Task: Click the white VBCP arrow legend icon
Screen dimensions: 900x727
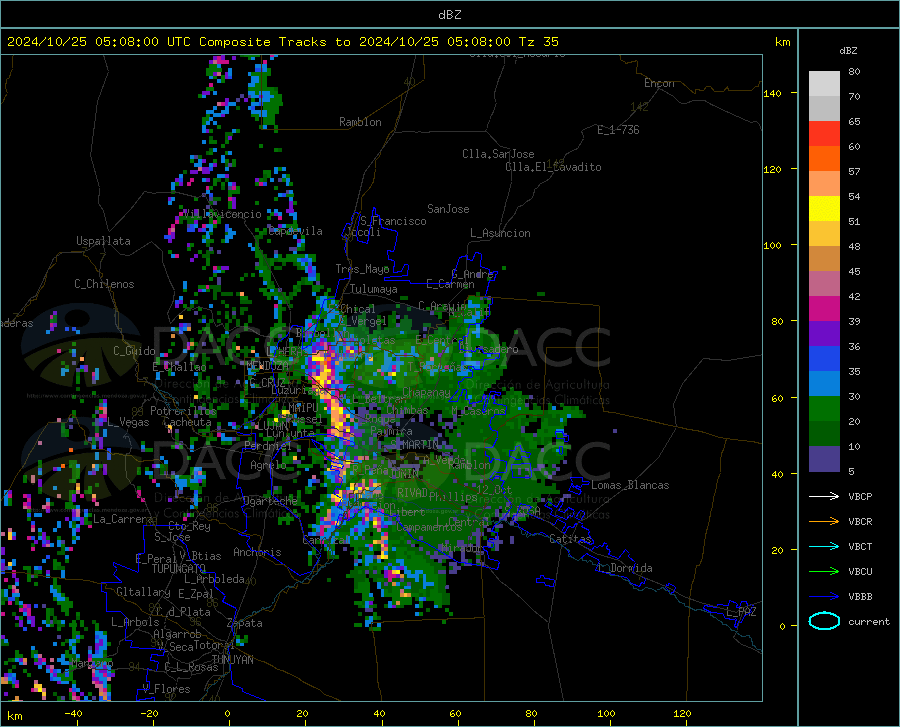Action: [824, 496]
